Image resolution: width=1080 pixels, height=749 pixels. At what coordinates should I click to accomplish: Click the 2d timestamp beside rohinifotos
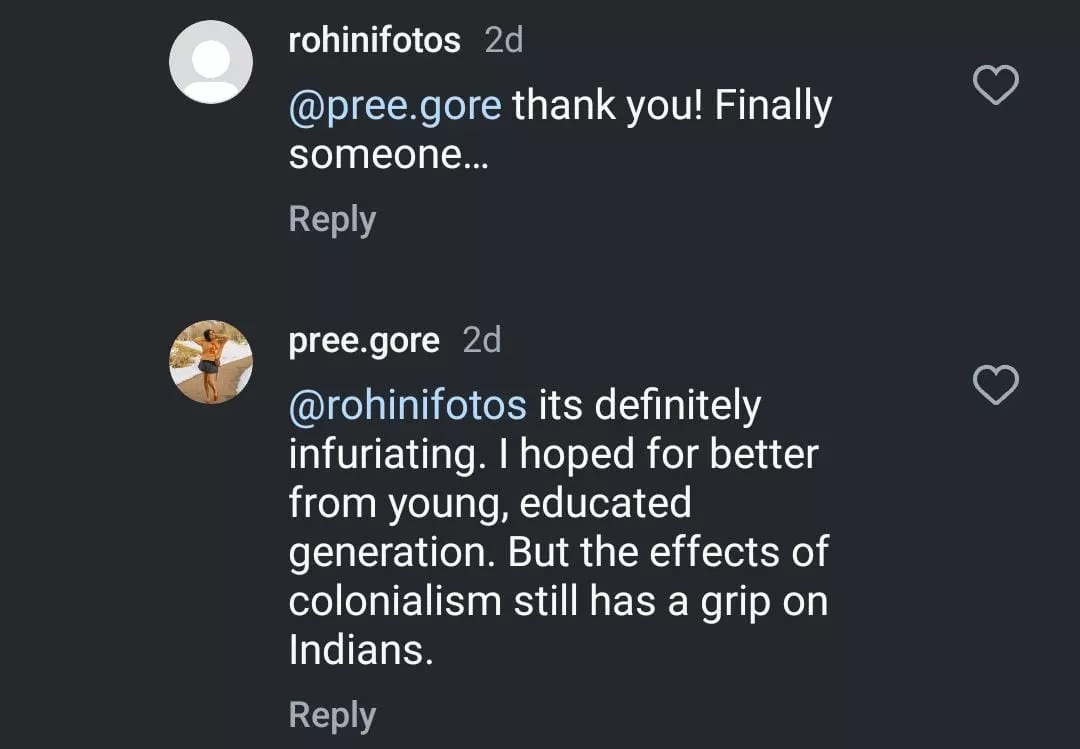(x=503, y=41)
